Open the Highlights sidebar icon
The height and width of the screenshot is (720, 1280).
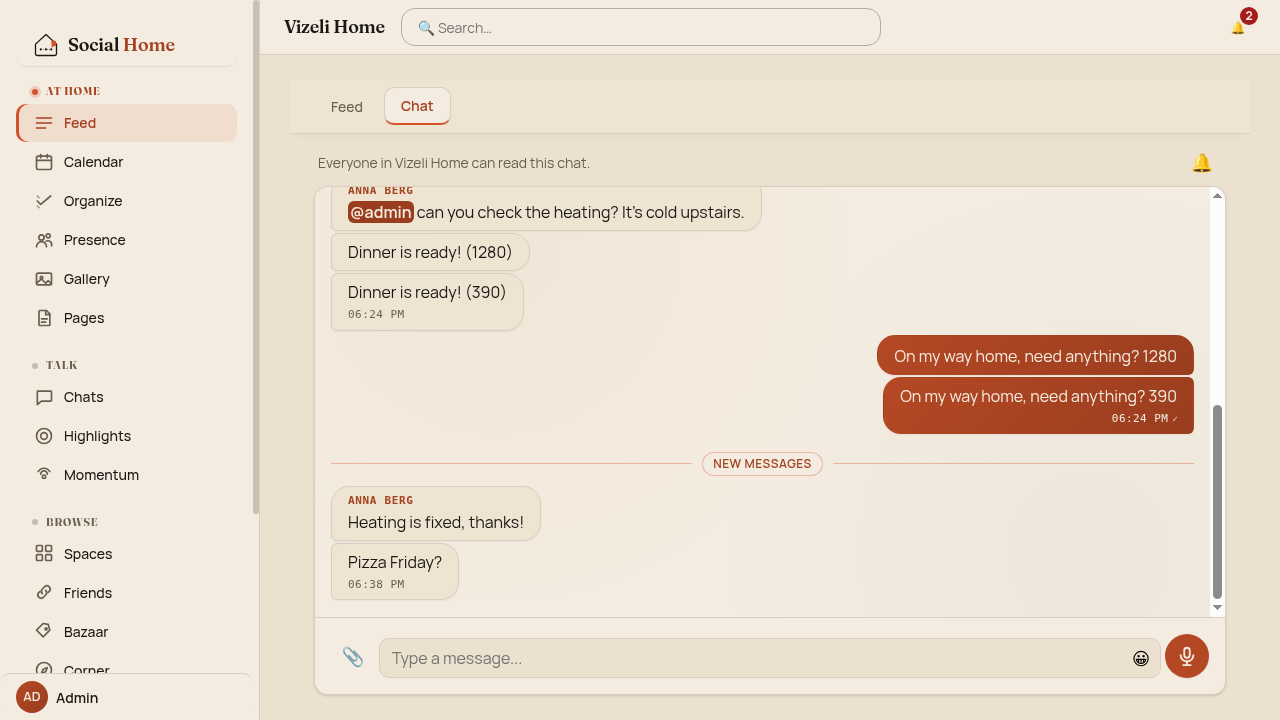(44, 436)
